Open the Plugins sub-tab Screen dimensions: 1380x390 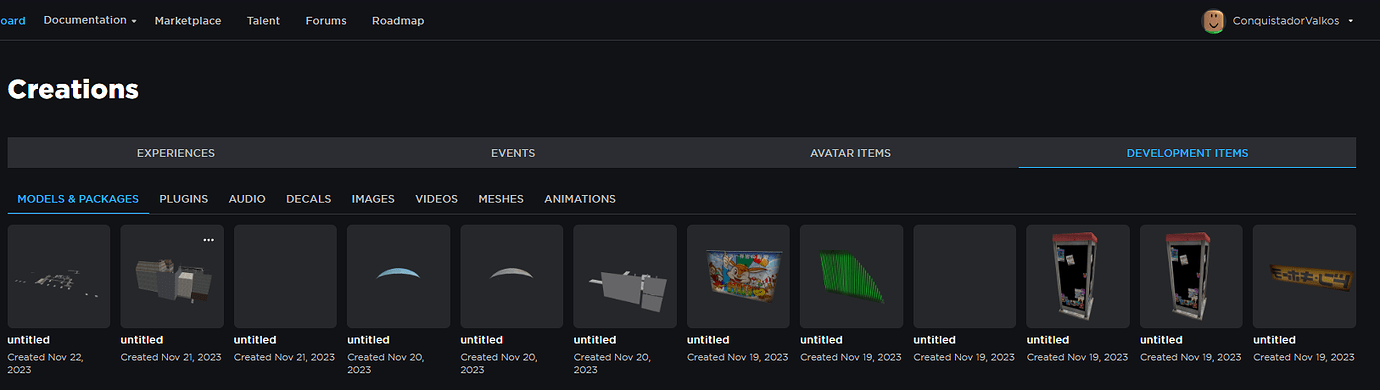click(x=184, y=199)
